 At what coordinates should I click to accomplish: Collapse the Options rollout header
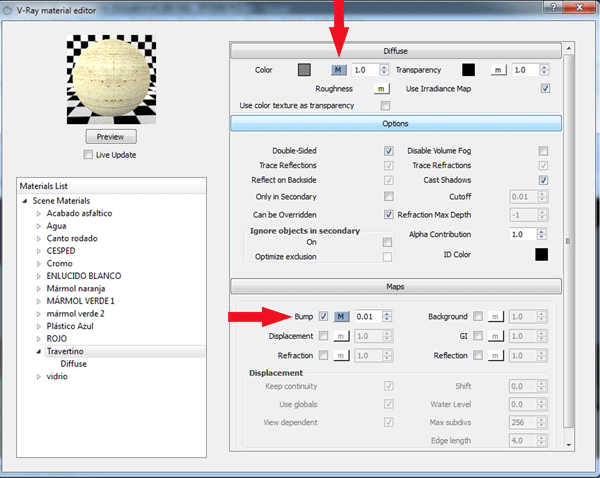pos(396,124)
